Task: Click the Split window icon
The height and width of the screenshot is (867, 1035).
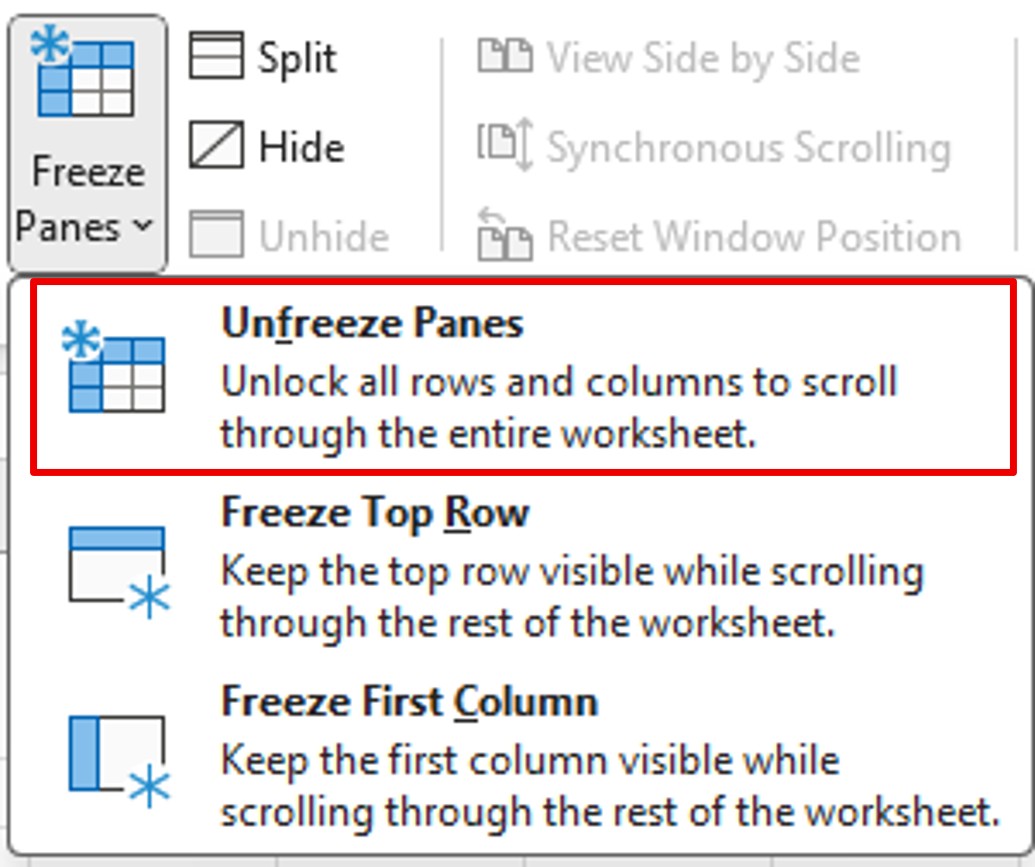Action: click(215, 55)
